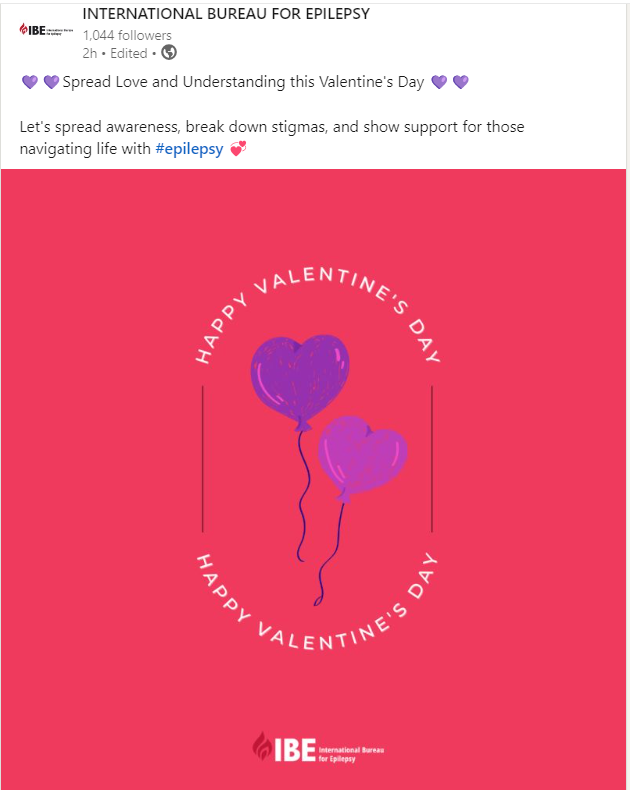
Task: Click the left vertical line beside the balloons
Action: click(203, 458)
